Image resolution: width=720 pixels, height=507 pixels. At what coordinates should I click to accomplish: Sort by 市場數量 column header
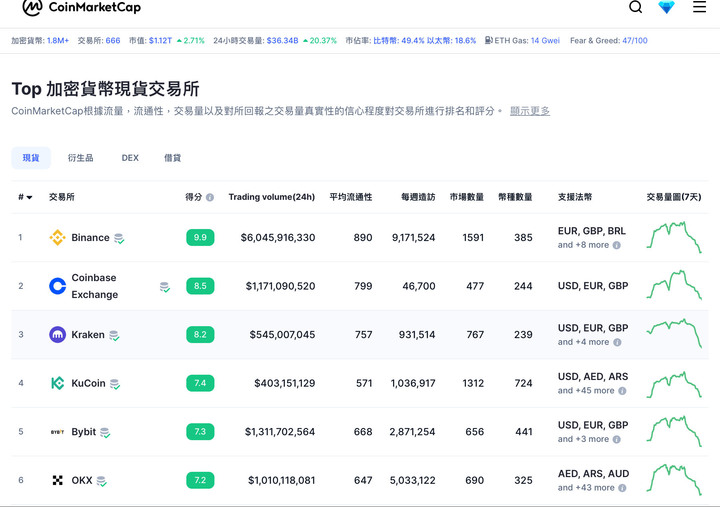pos(467,197)
